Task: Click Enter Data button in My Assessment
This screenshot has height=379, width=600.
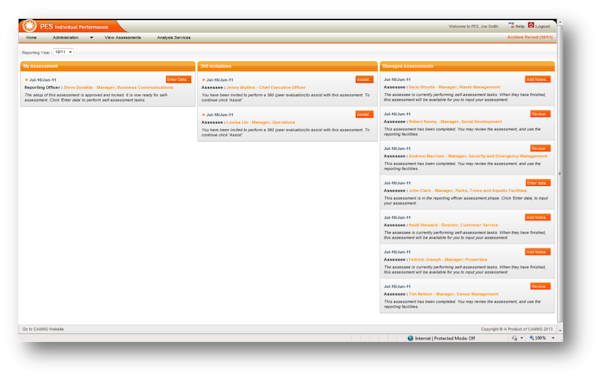Action: coord(178,79)
